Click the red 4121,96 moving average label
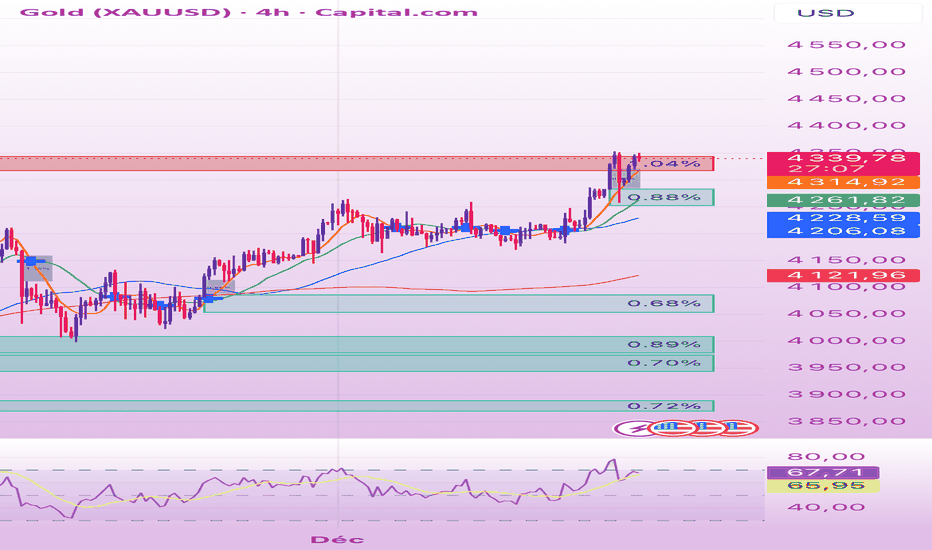 (843, 275)
